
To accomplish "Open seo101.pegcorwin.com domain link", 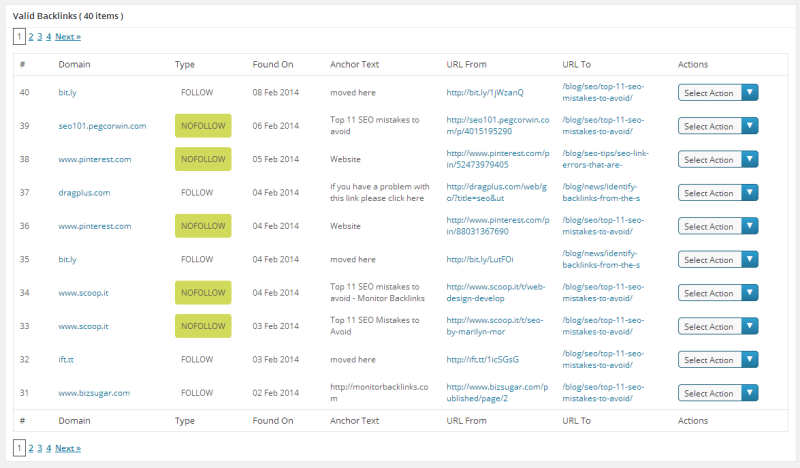I will pos(102,126).
